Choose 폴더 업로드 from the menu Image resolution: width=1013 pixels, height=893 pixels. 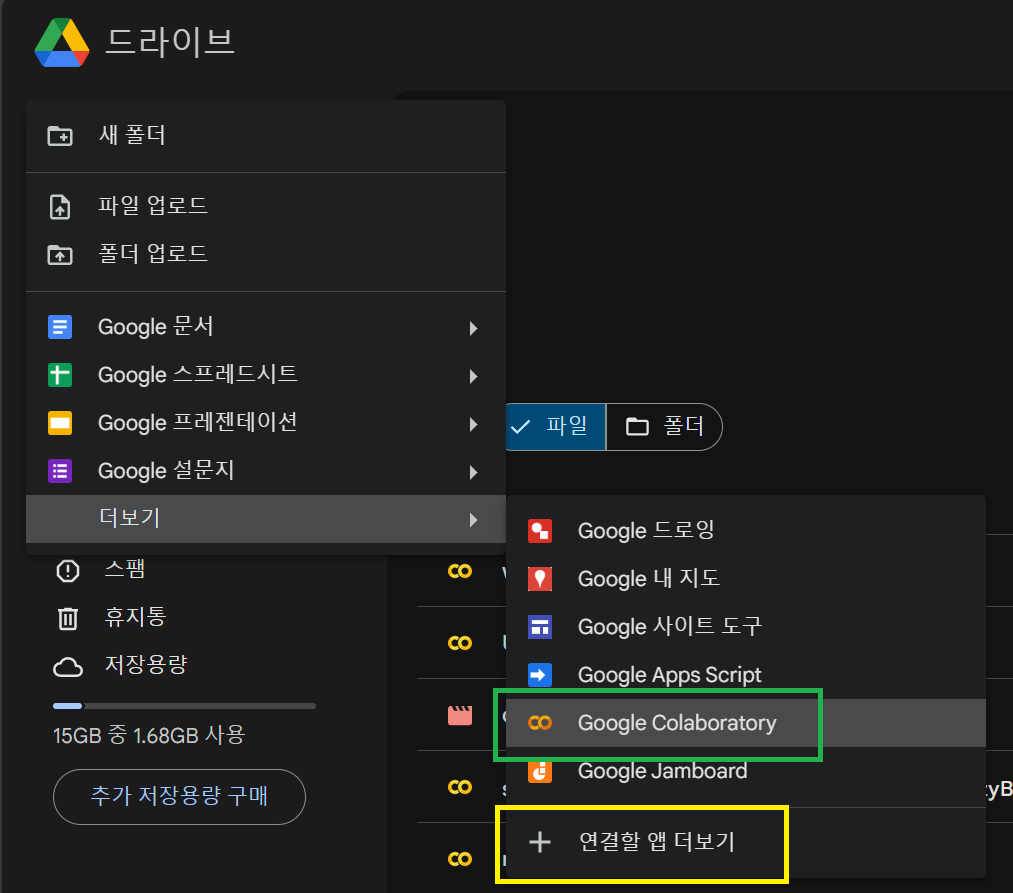(x=266, y=255)
